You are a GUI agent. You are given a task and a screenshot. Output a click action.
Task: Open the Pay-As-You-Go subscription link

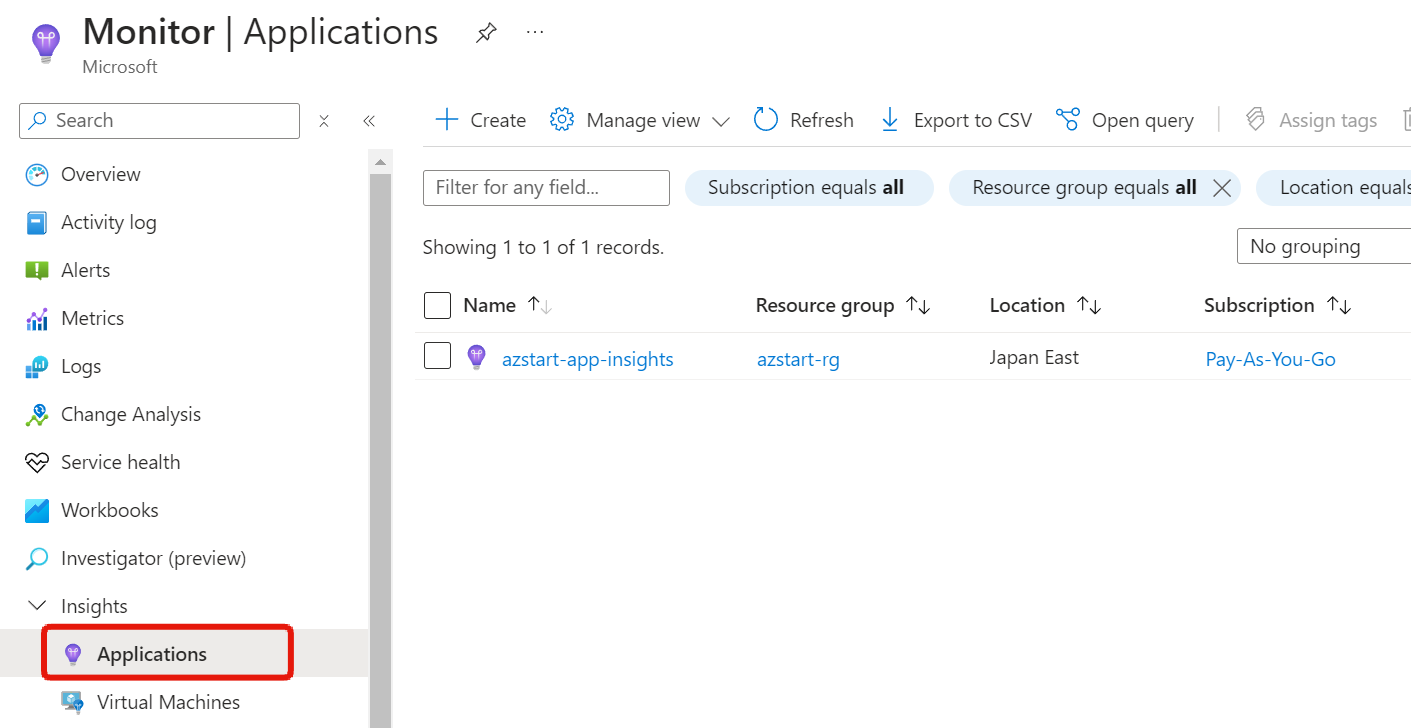tap(1270, 359)
